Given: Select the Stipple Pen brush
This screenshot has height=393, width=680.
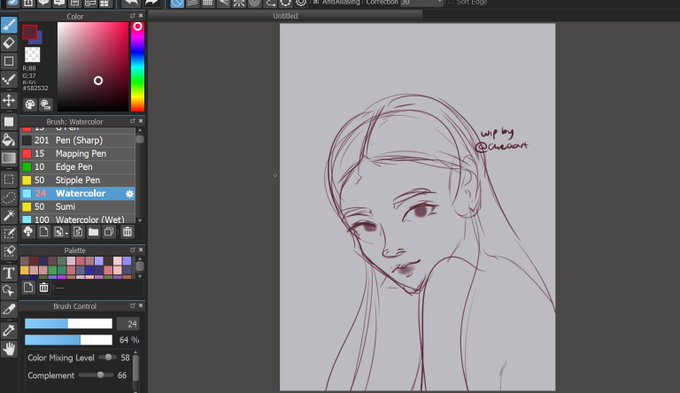Looking at the screenshot, I should [78, 180].
